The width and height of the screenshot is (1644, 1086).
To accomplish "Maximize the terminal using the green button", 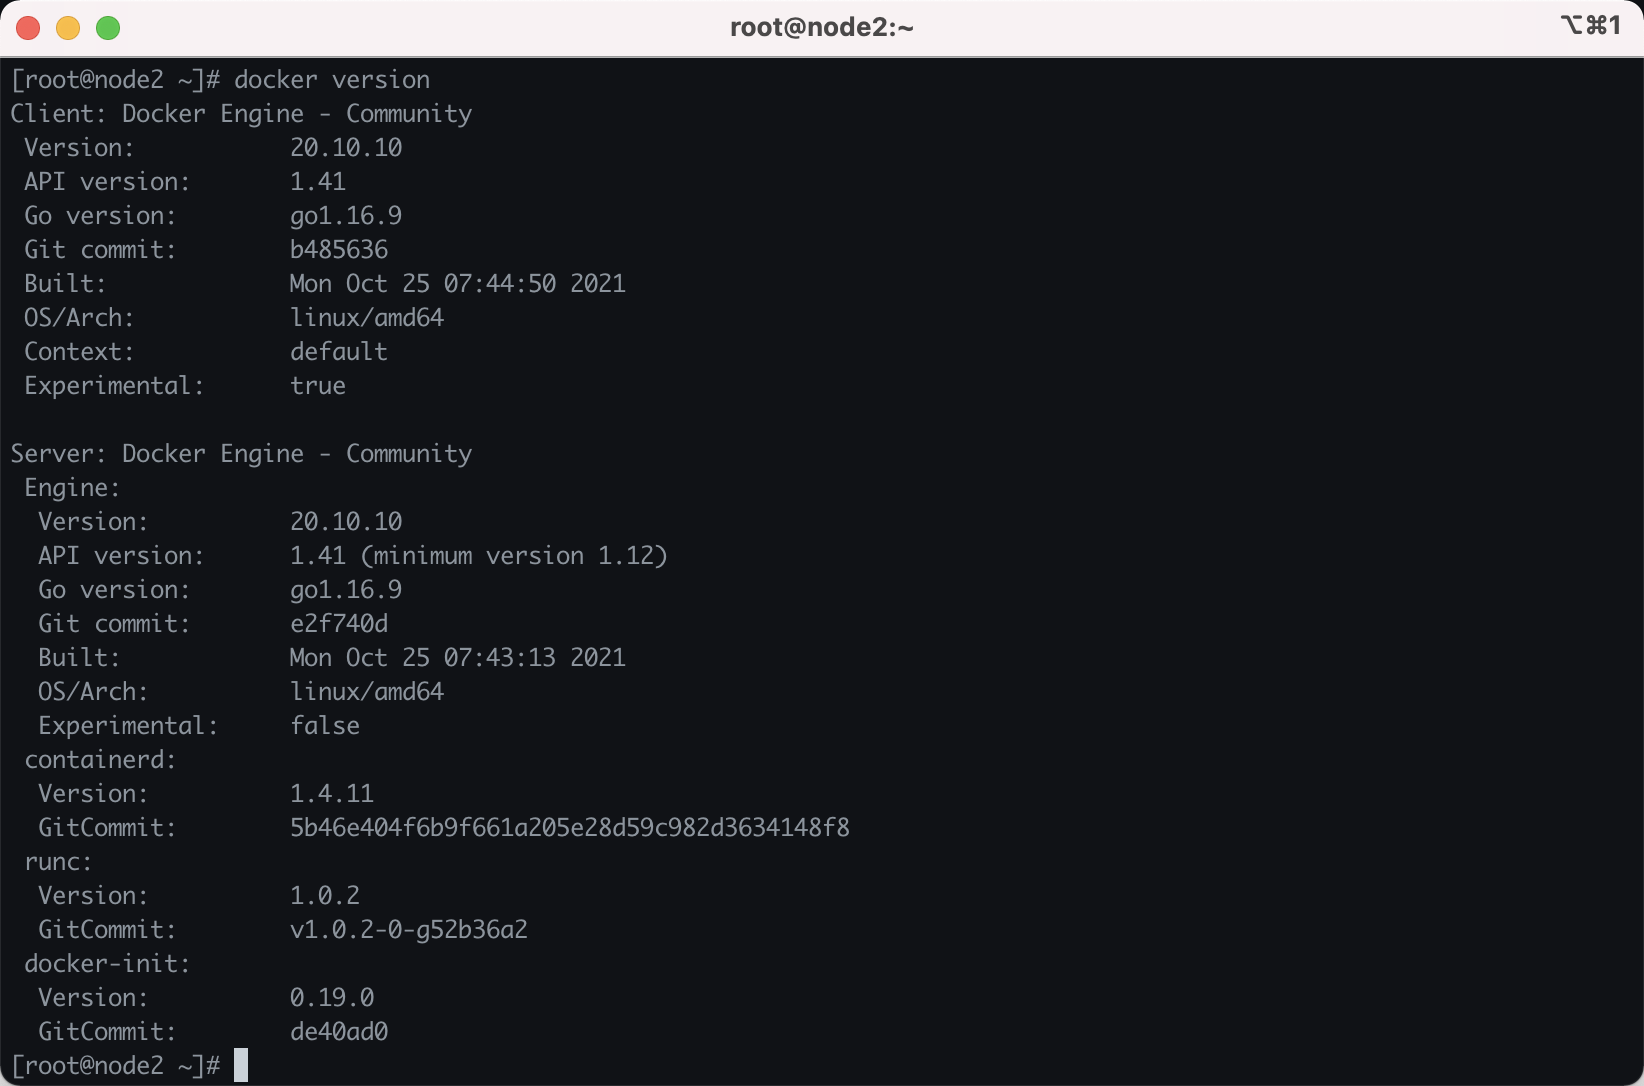I will 108,28.
